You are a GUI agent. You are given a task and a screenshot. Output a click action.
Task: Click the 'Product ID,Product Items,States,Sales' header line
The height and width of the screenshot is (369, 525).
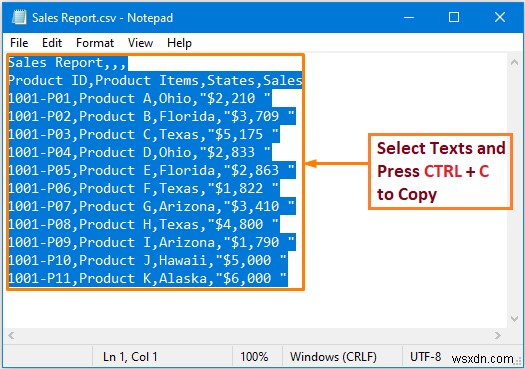155,80
